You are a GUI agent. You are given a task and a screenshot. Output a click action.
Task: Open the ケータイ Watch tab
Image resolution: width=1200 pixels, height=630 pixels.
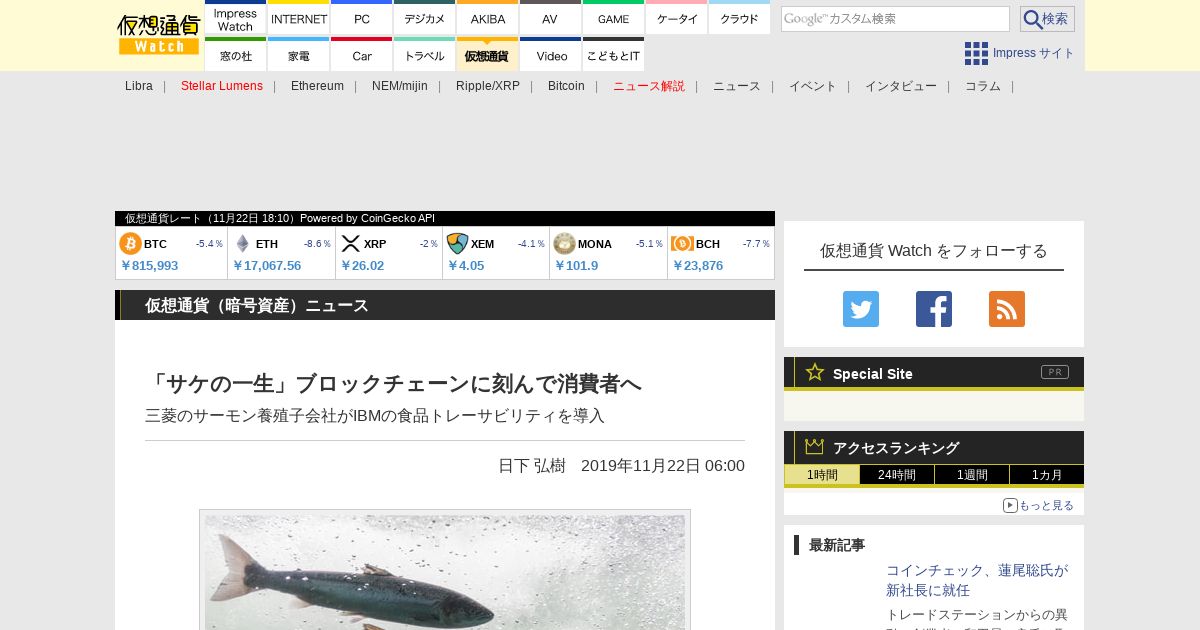click(677, 19)
